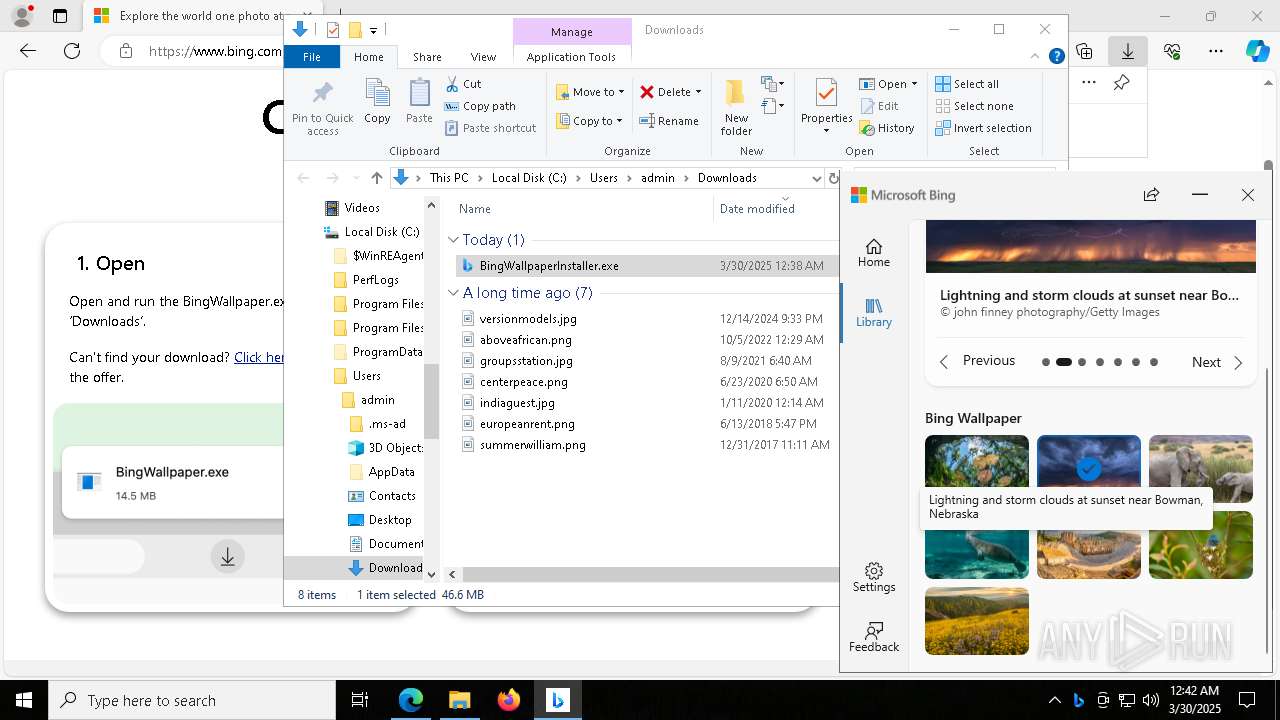Screen dimensions: 1280x720
Task: Open History in ribbon
Action: coord(886,128)
